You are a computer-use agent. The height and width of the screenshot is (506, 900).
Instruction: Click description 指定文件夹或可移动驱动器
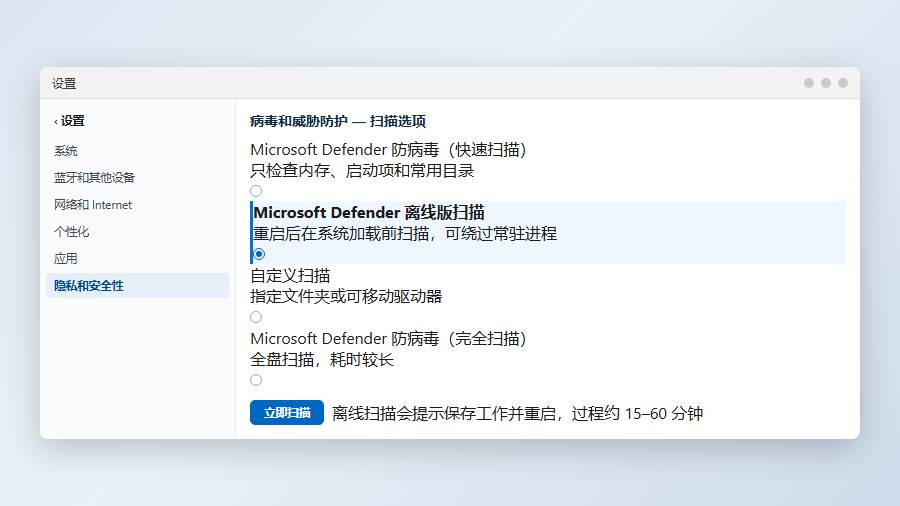coord(346,297)
